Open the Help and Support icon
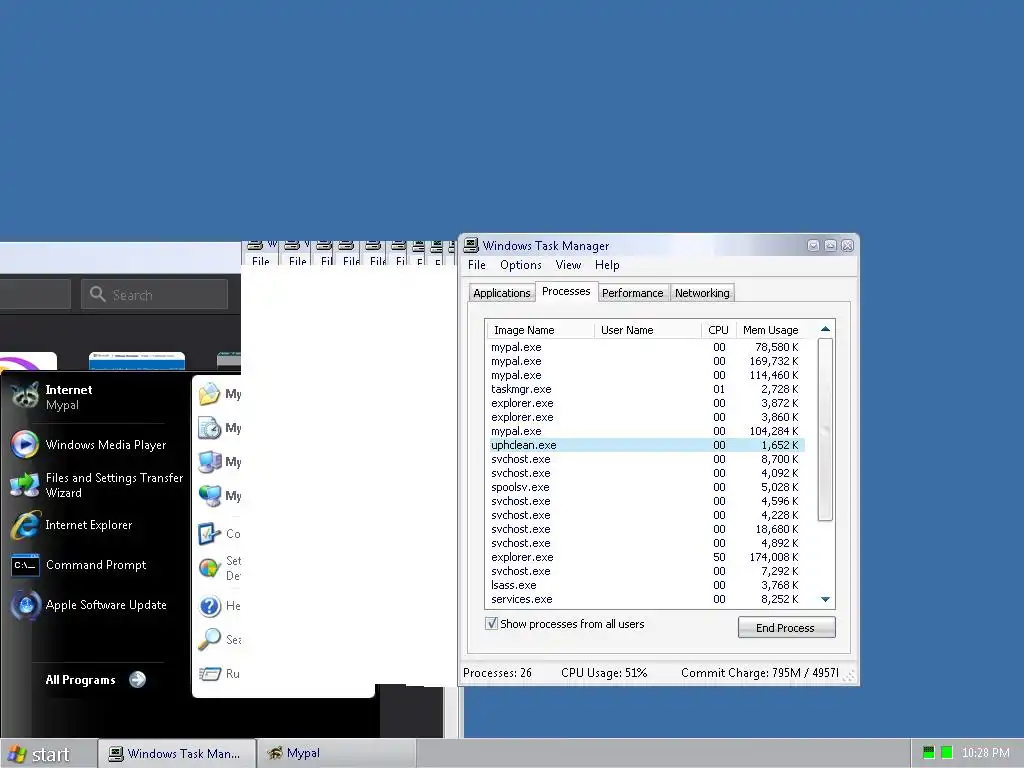Screen dimensions: 1024x768 tap(210, 606)
